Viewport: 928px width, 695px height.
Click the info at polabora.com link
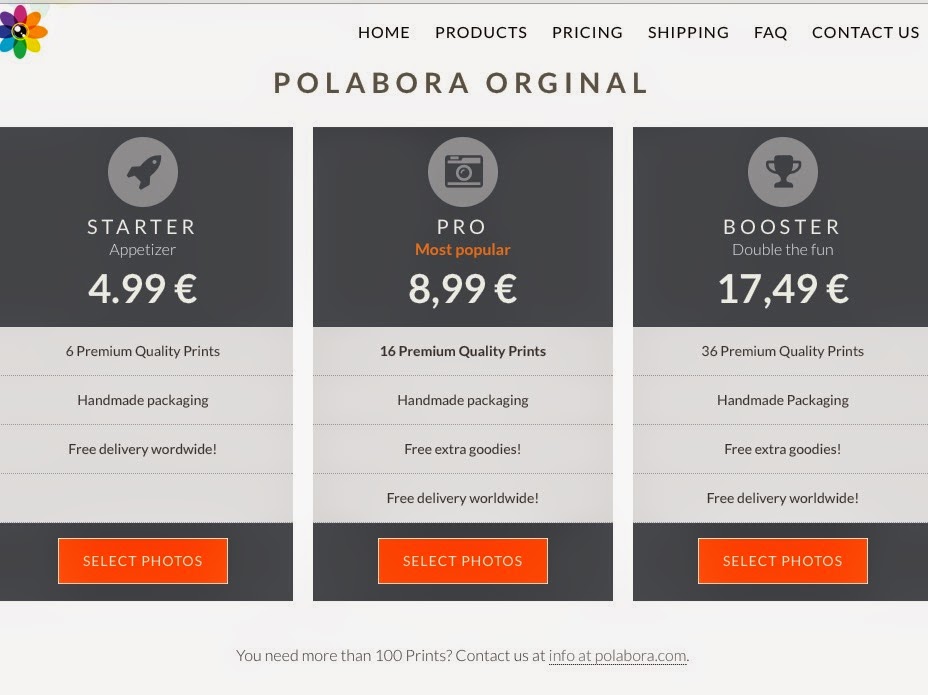click(617, 656)
